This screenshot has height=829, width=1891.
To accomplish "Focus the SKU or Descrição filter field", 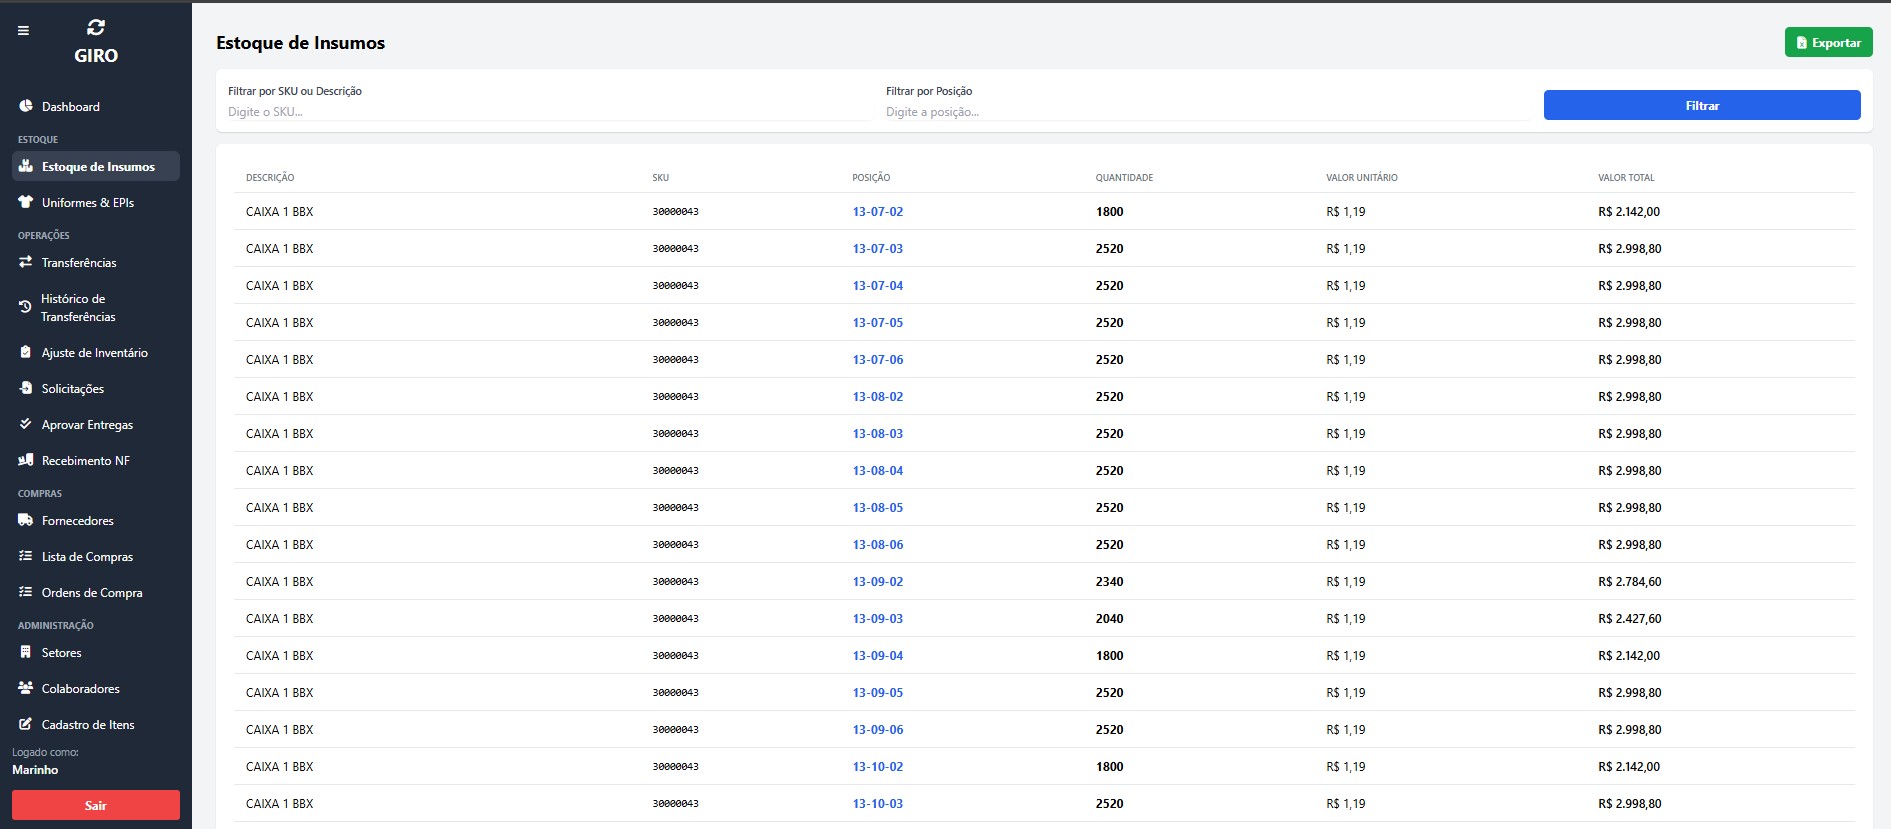I will (x=548, y=112).
